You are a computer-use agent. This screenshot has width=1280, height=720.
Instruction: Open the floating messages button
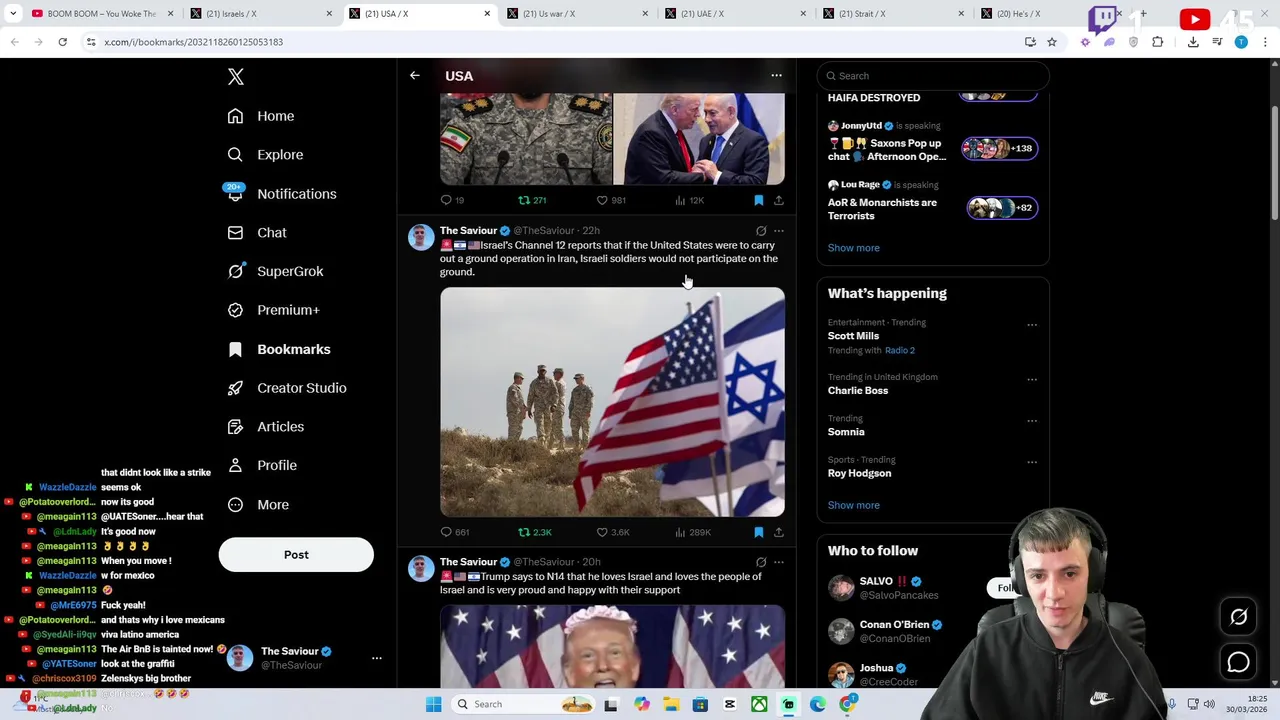(1239, 662)
